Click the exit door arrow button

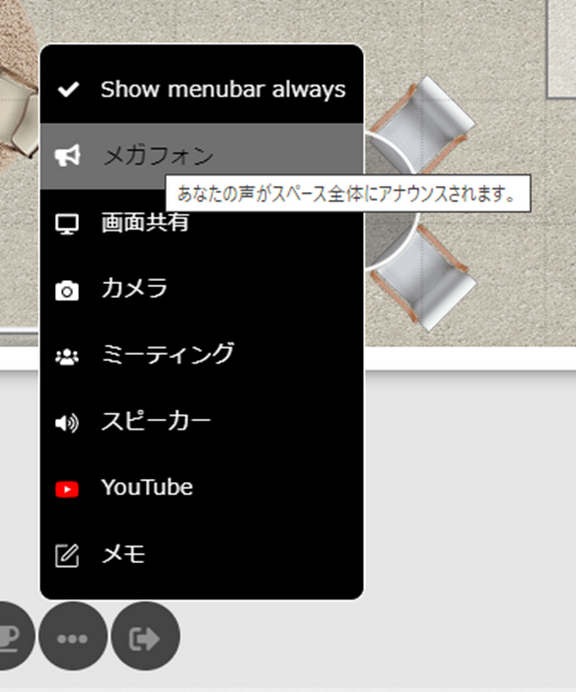[x=145, y=637]
